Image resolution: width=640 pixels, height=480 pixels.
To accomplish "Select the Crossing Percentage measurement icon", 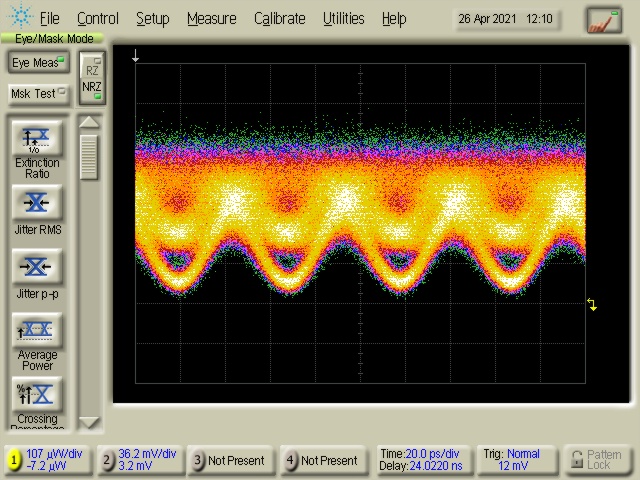I will [x=37, y=394].
